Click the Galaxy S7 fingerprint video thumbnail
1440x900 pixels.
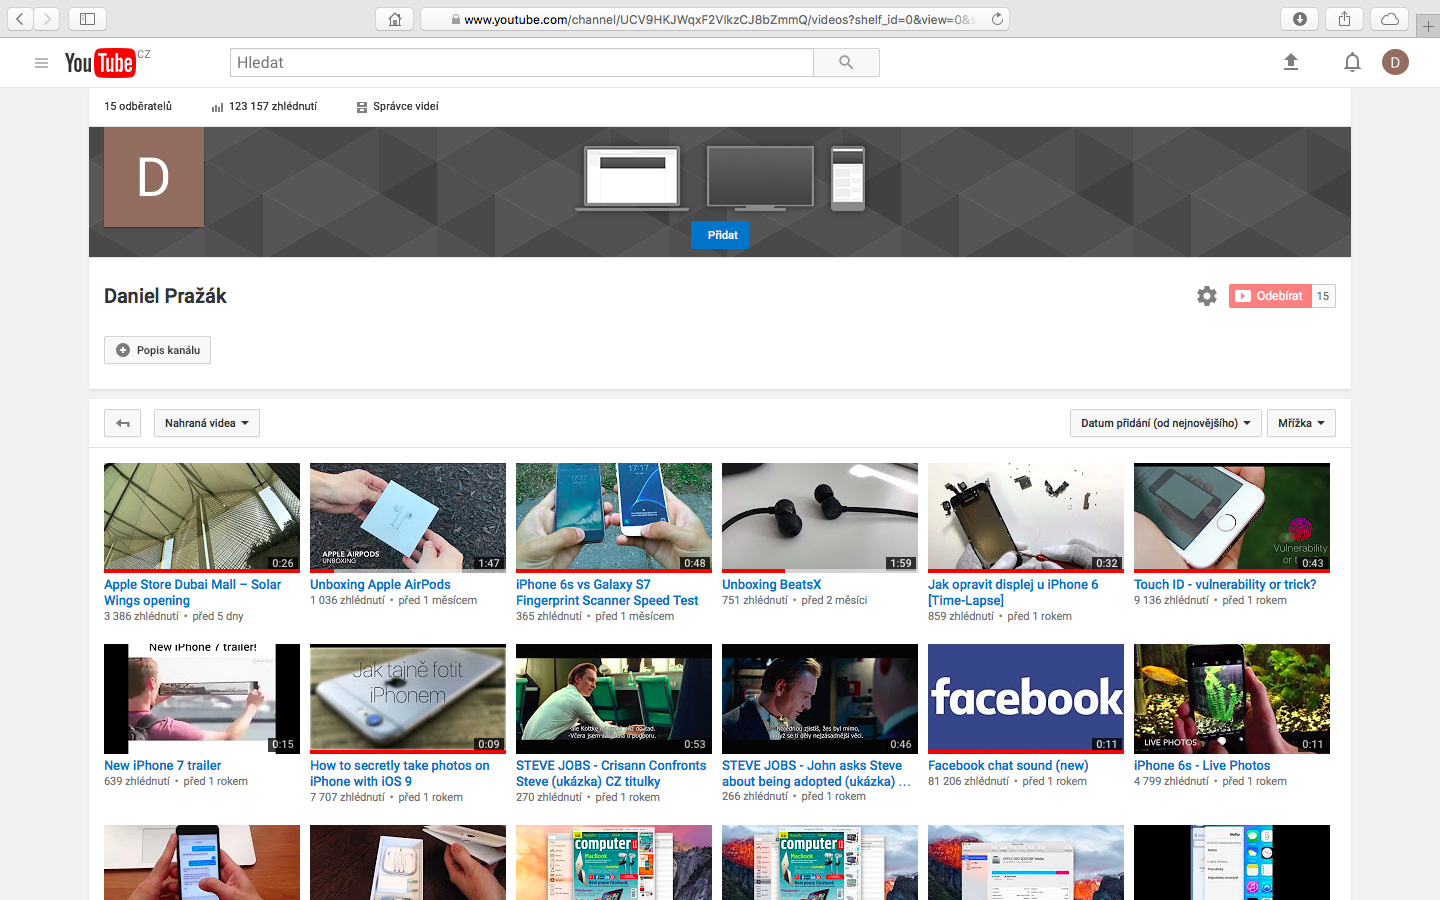click(x=614, y=518)
